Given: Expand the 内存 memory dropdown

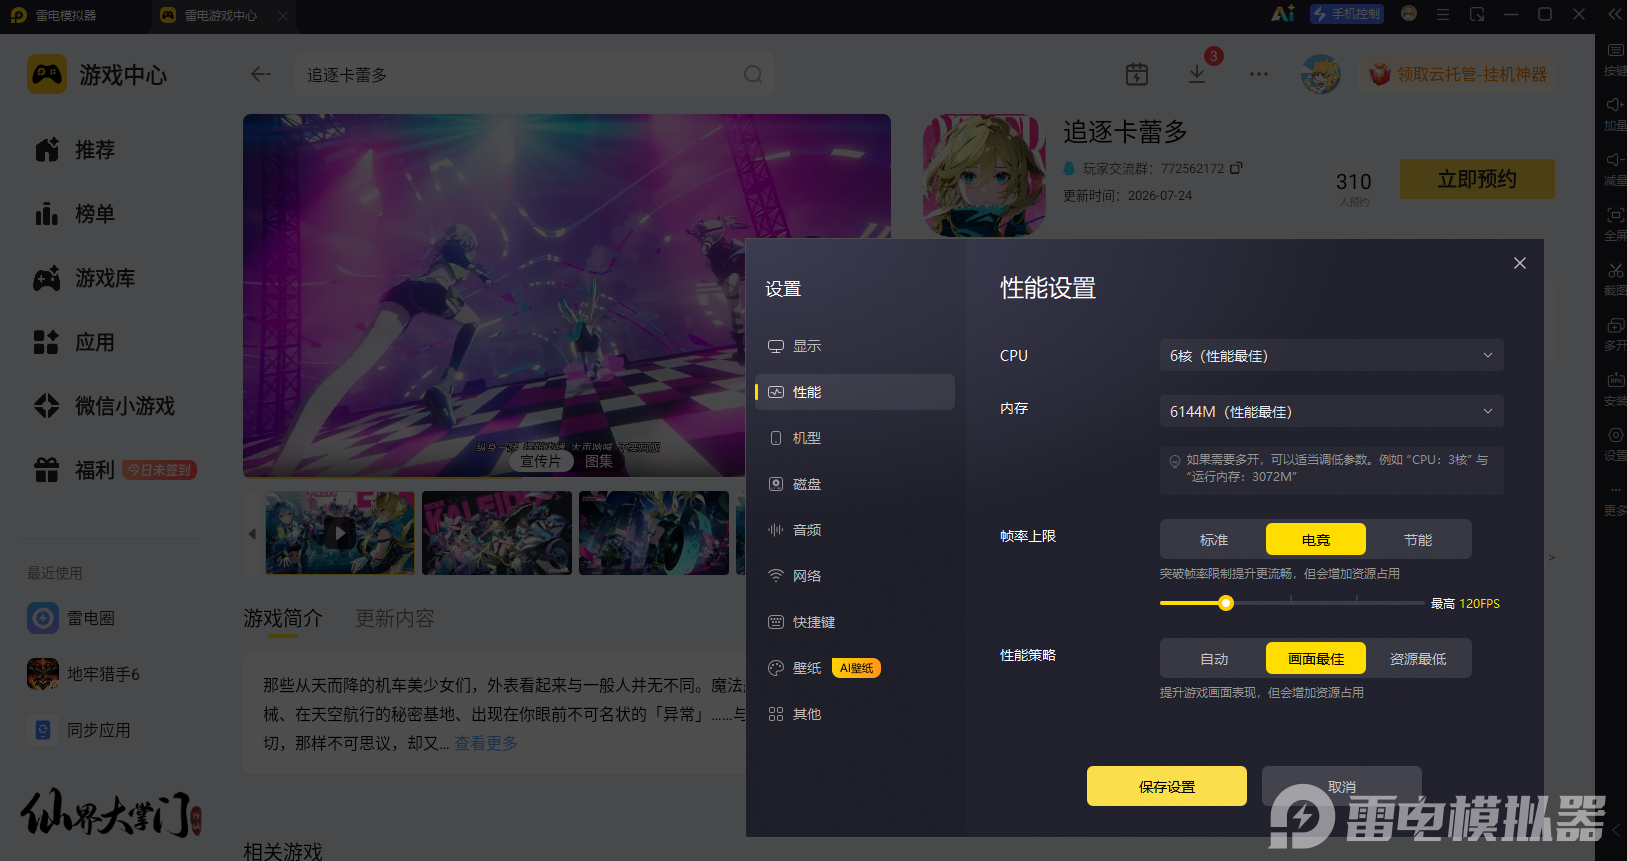Looking at the screenshot, I should (1332, 411).
